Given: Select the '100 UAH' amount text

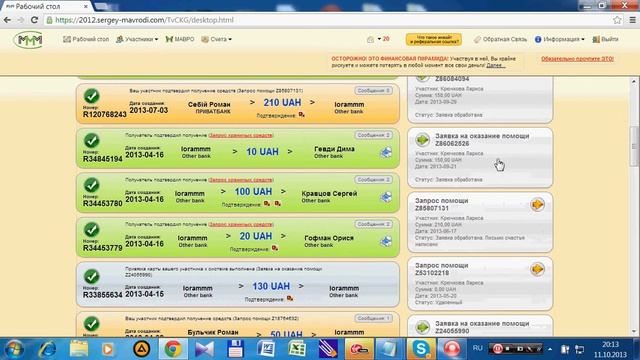Looking at the screenshot, I should tap(253, 191).
